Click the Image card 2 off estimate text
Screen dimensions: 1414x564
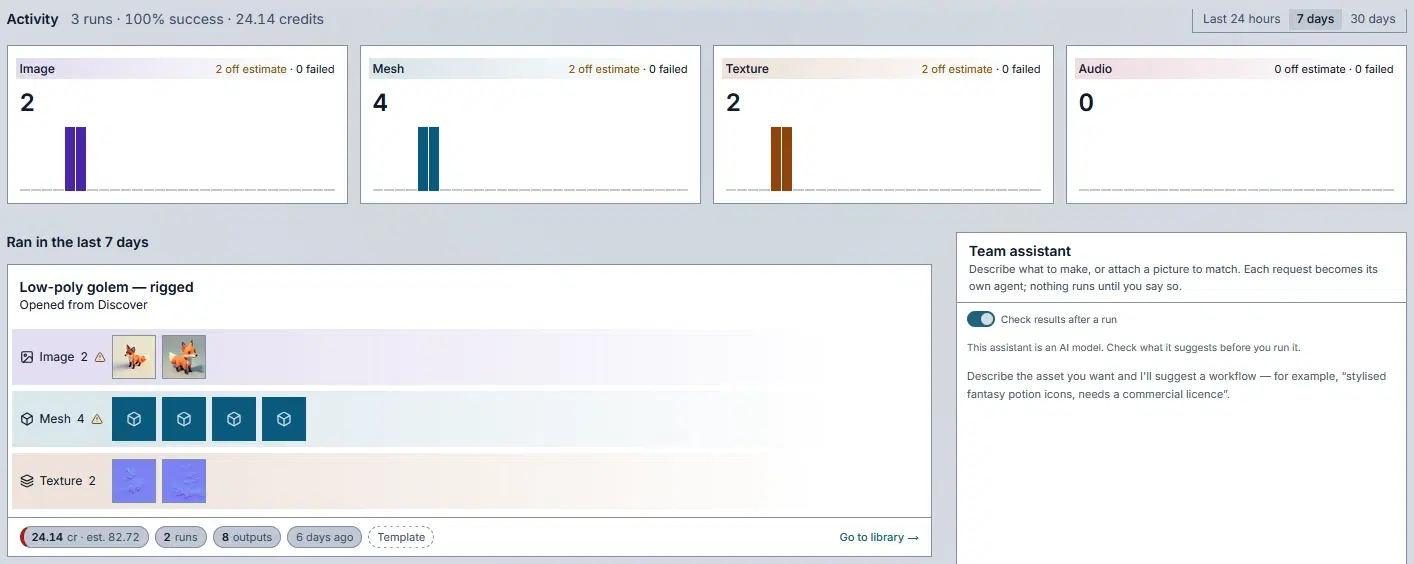pos(251,69)
